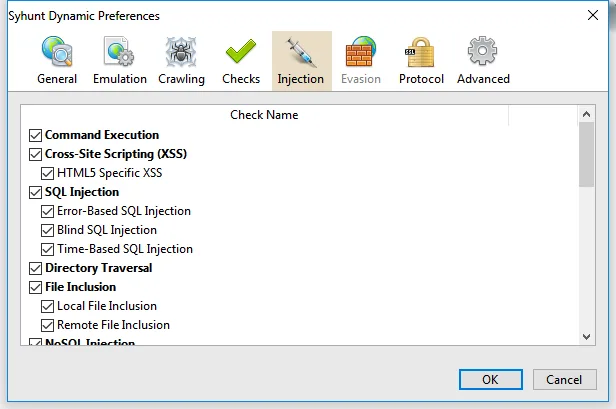The width and height of the screenshot is (616, 409).
Task: Open the Emulation settings icon
Action: [119, 51]
